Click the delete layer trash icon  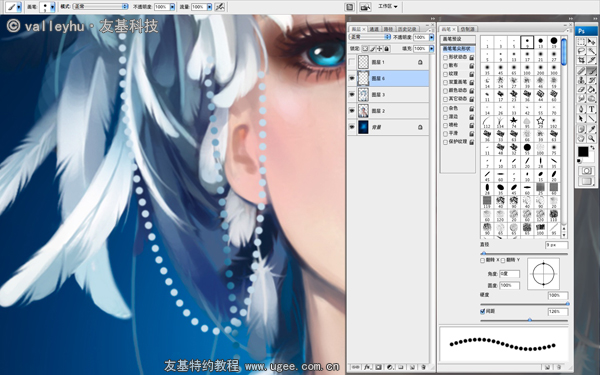point(424,367)
